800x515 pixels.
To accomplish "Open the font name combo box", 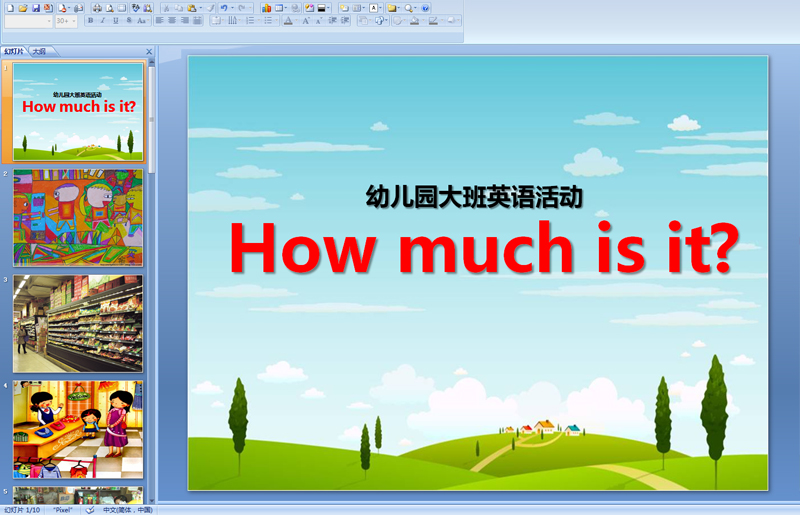I will click(x=29, y=21).
